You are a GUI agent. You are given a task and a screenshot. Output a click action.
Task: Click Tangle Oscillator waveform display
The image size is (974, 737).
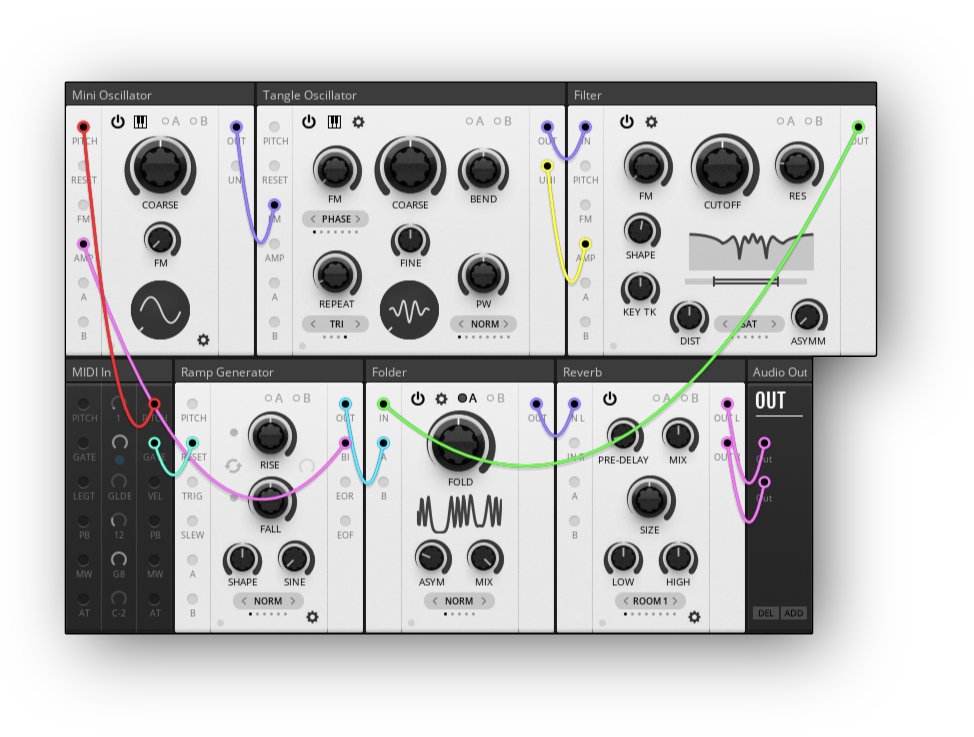409,310
